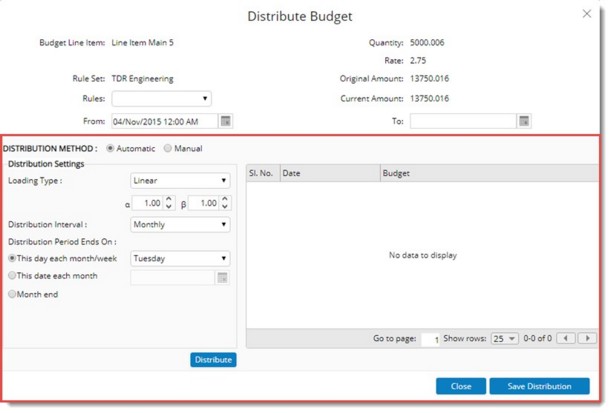Click the Go to page input field
Viewport: 611px width, 413px height.
tap(431, 339)
